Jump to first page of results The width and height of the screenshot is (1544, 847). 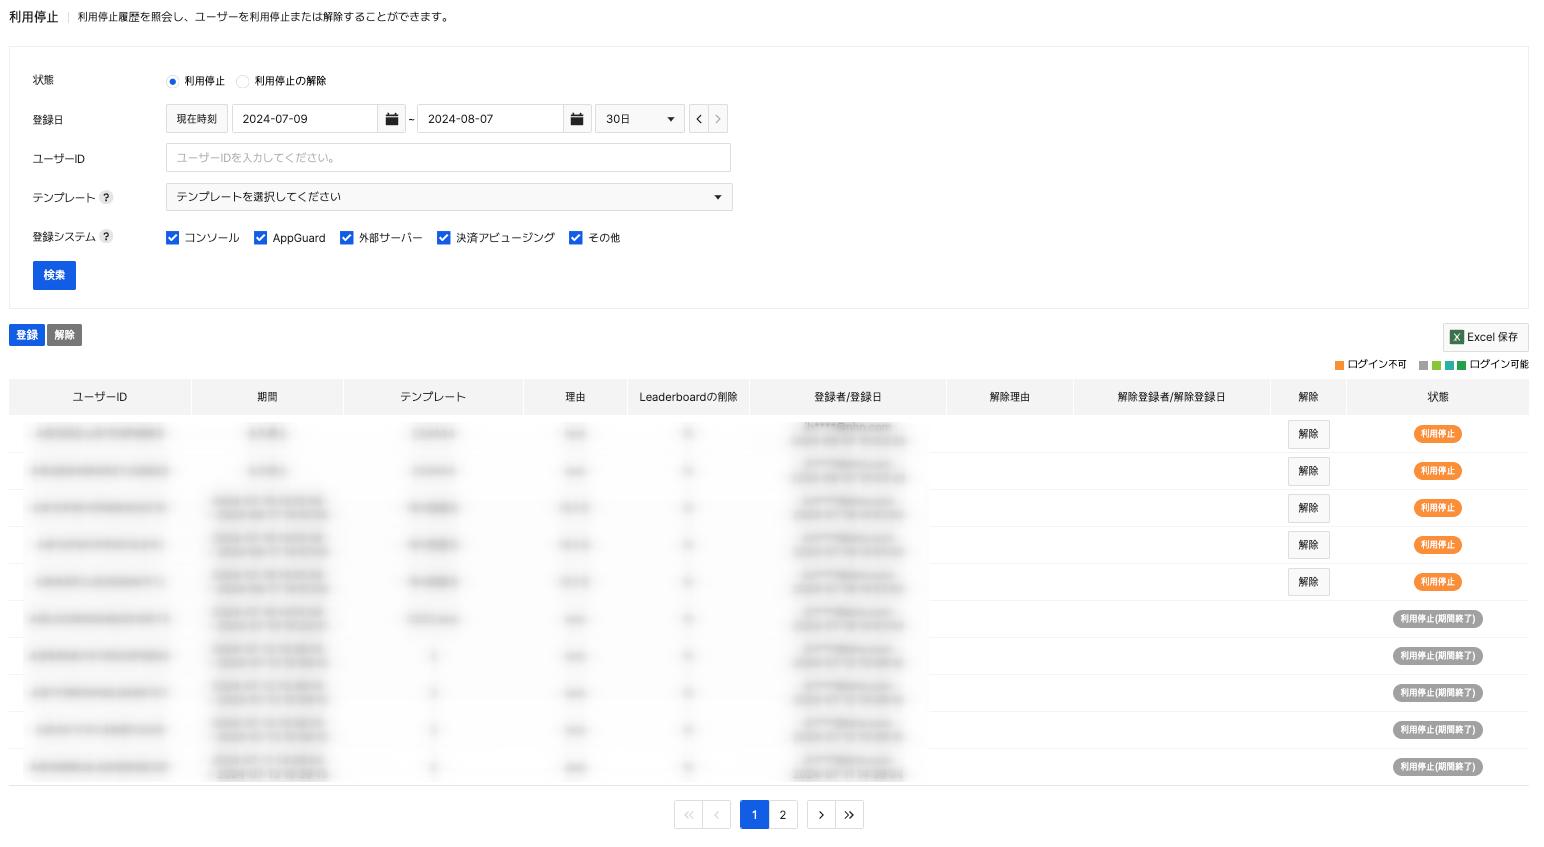coord(688,815)
